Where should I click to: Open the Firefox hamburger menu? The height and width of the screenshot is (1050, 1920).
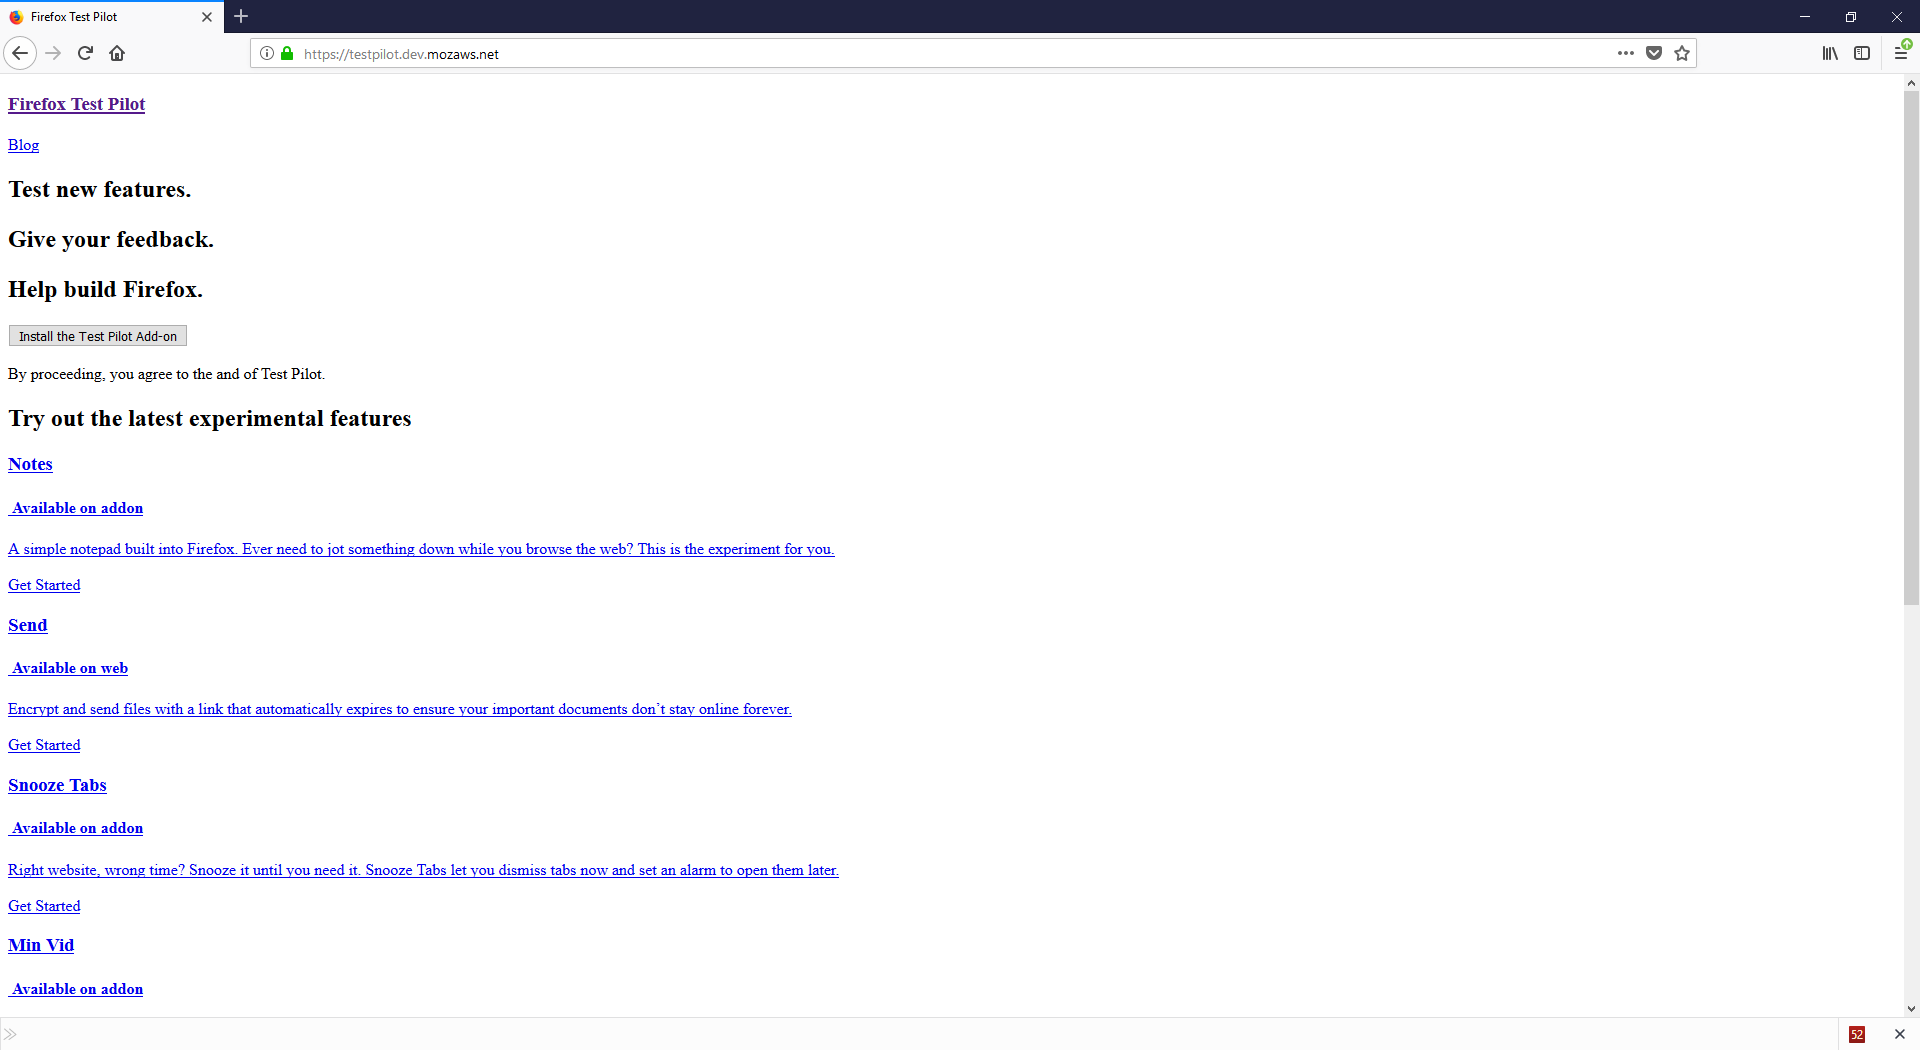1901,53
